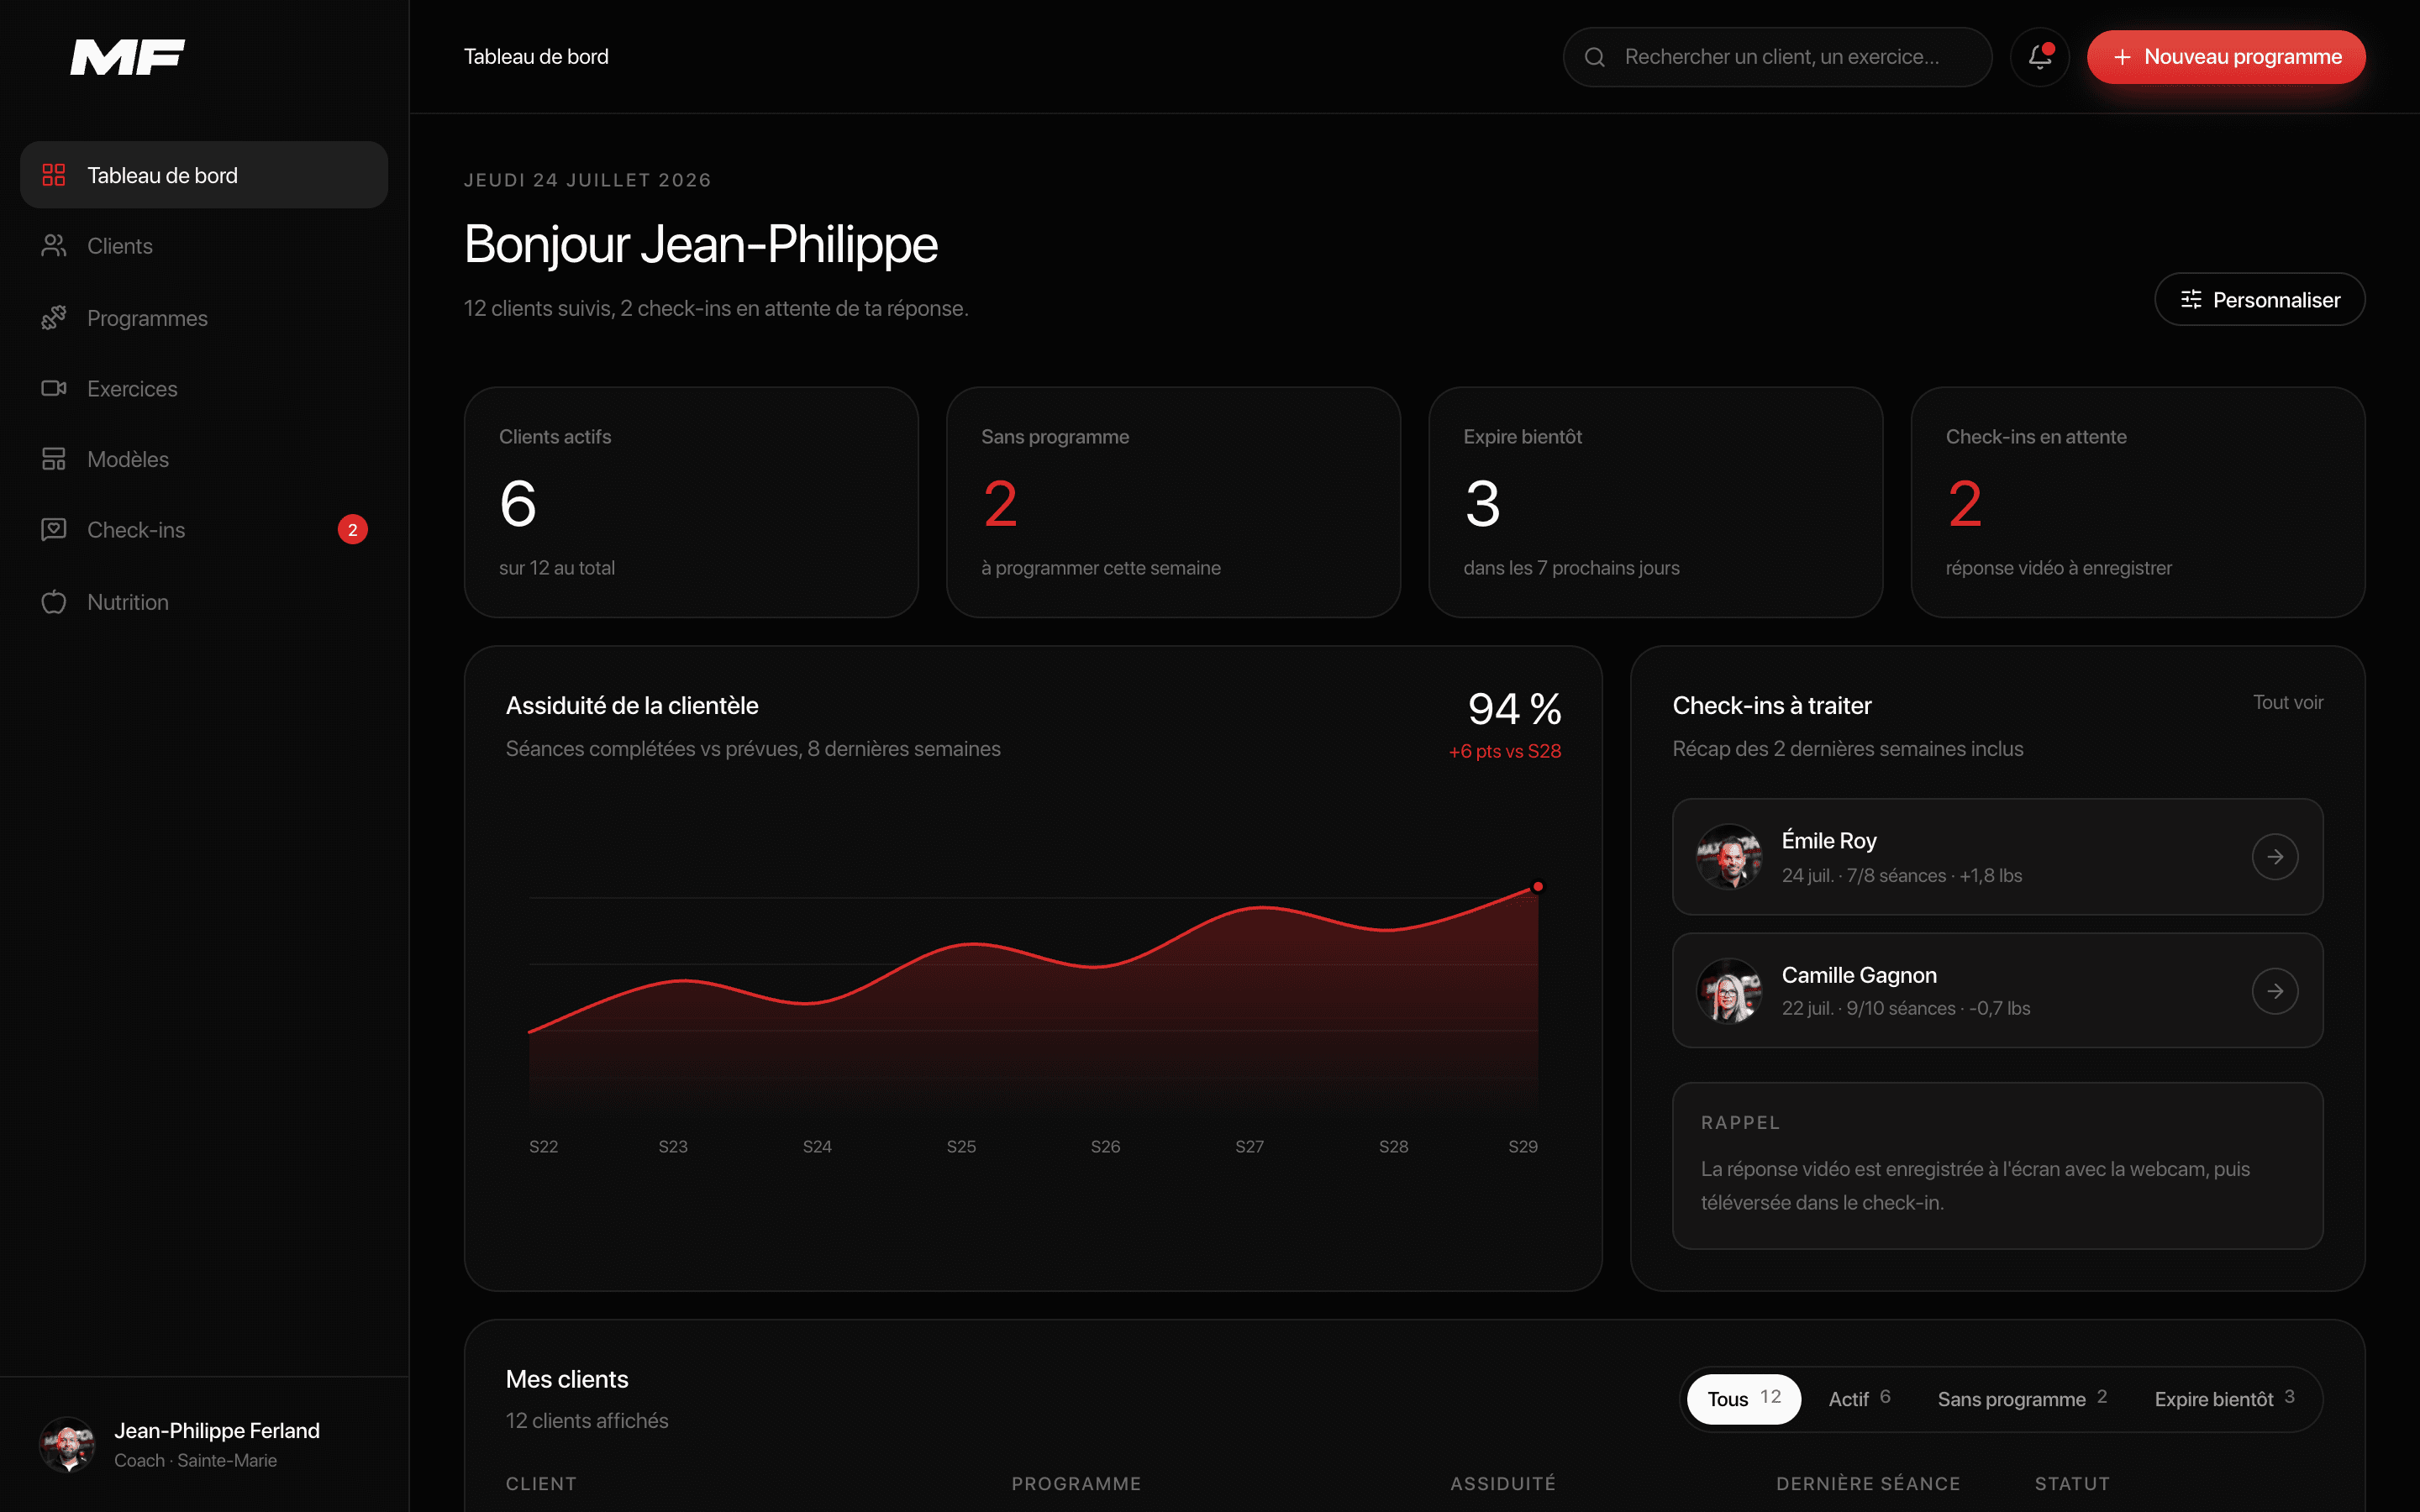
Task: Focus the Rechercher un client search field
Action: (x=1777, y=57)
